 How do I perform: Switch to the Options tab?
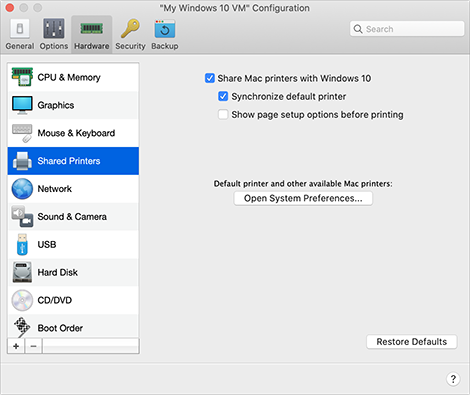click(54, 34)
